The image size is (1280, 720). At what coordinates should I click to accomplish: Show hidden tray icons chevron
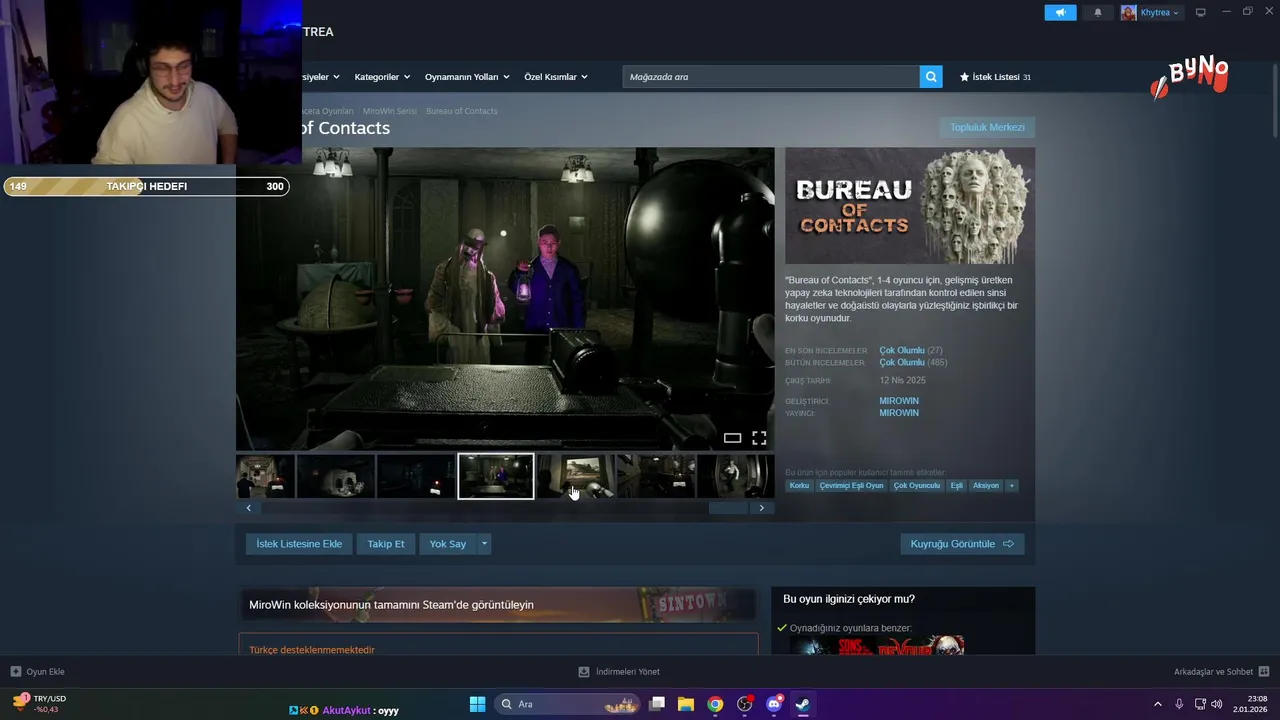point(1158,704)
